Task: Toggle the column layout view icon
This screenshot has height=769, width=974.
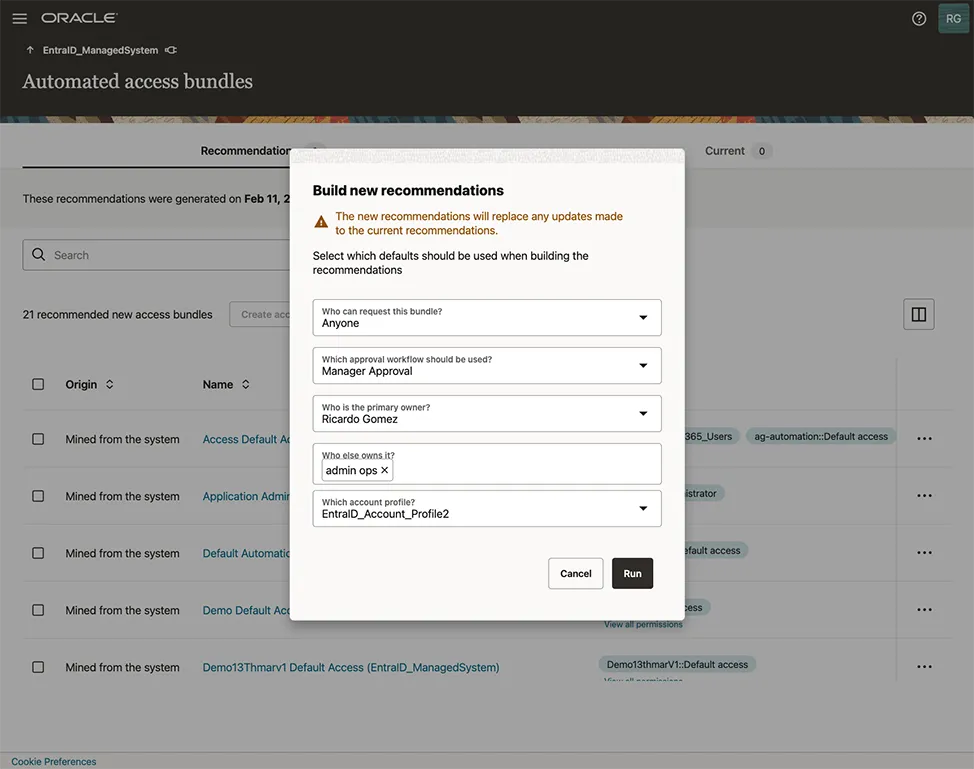Action: click(918, 314)
